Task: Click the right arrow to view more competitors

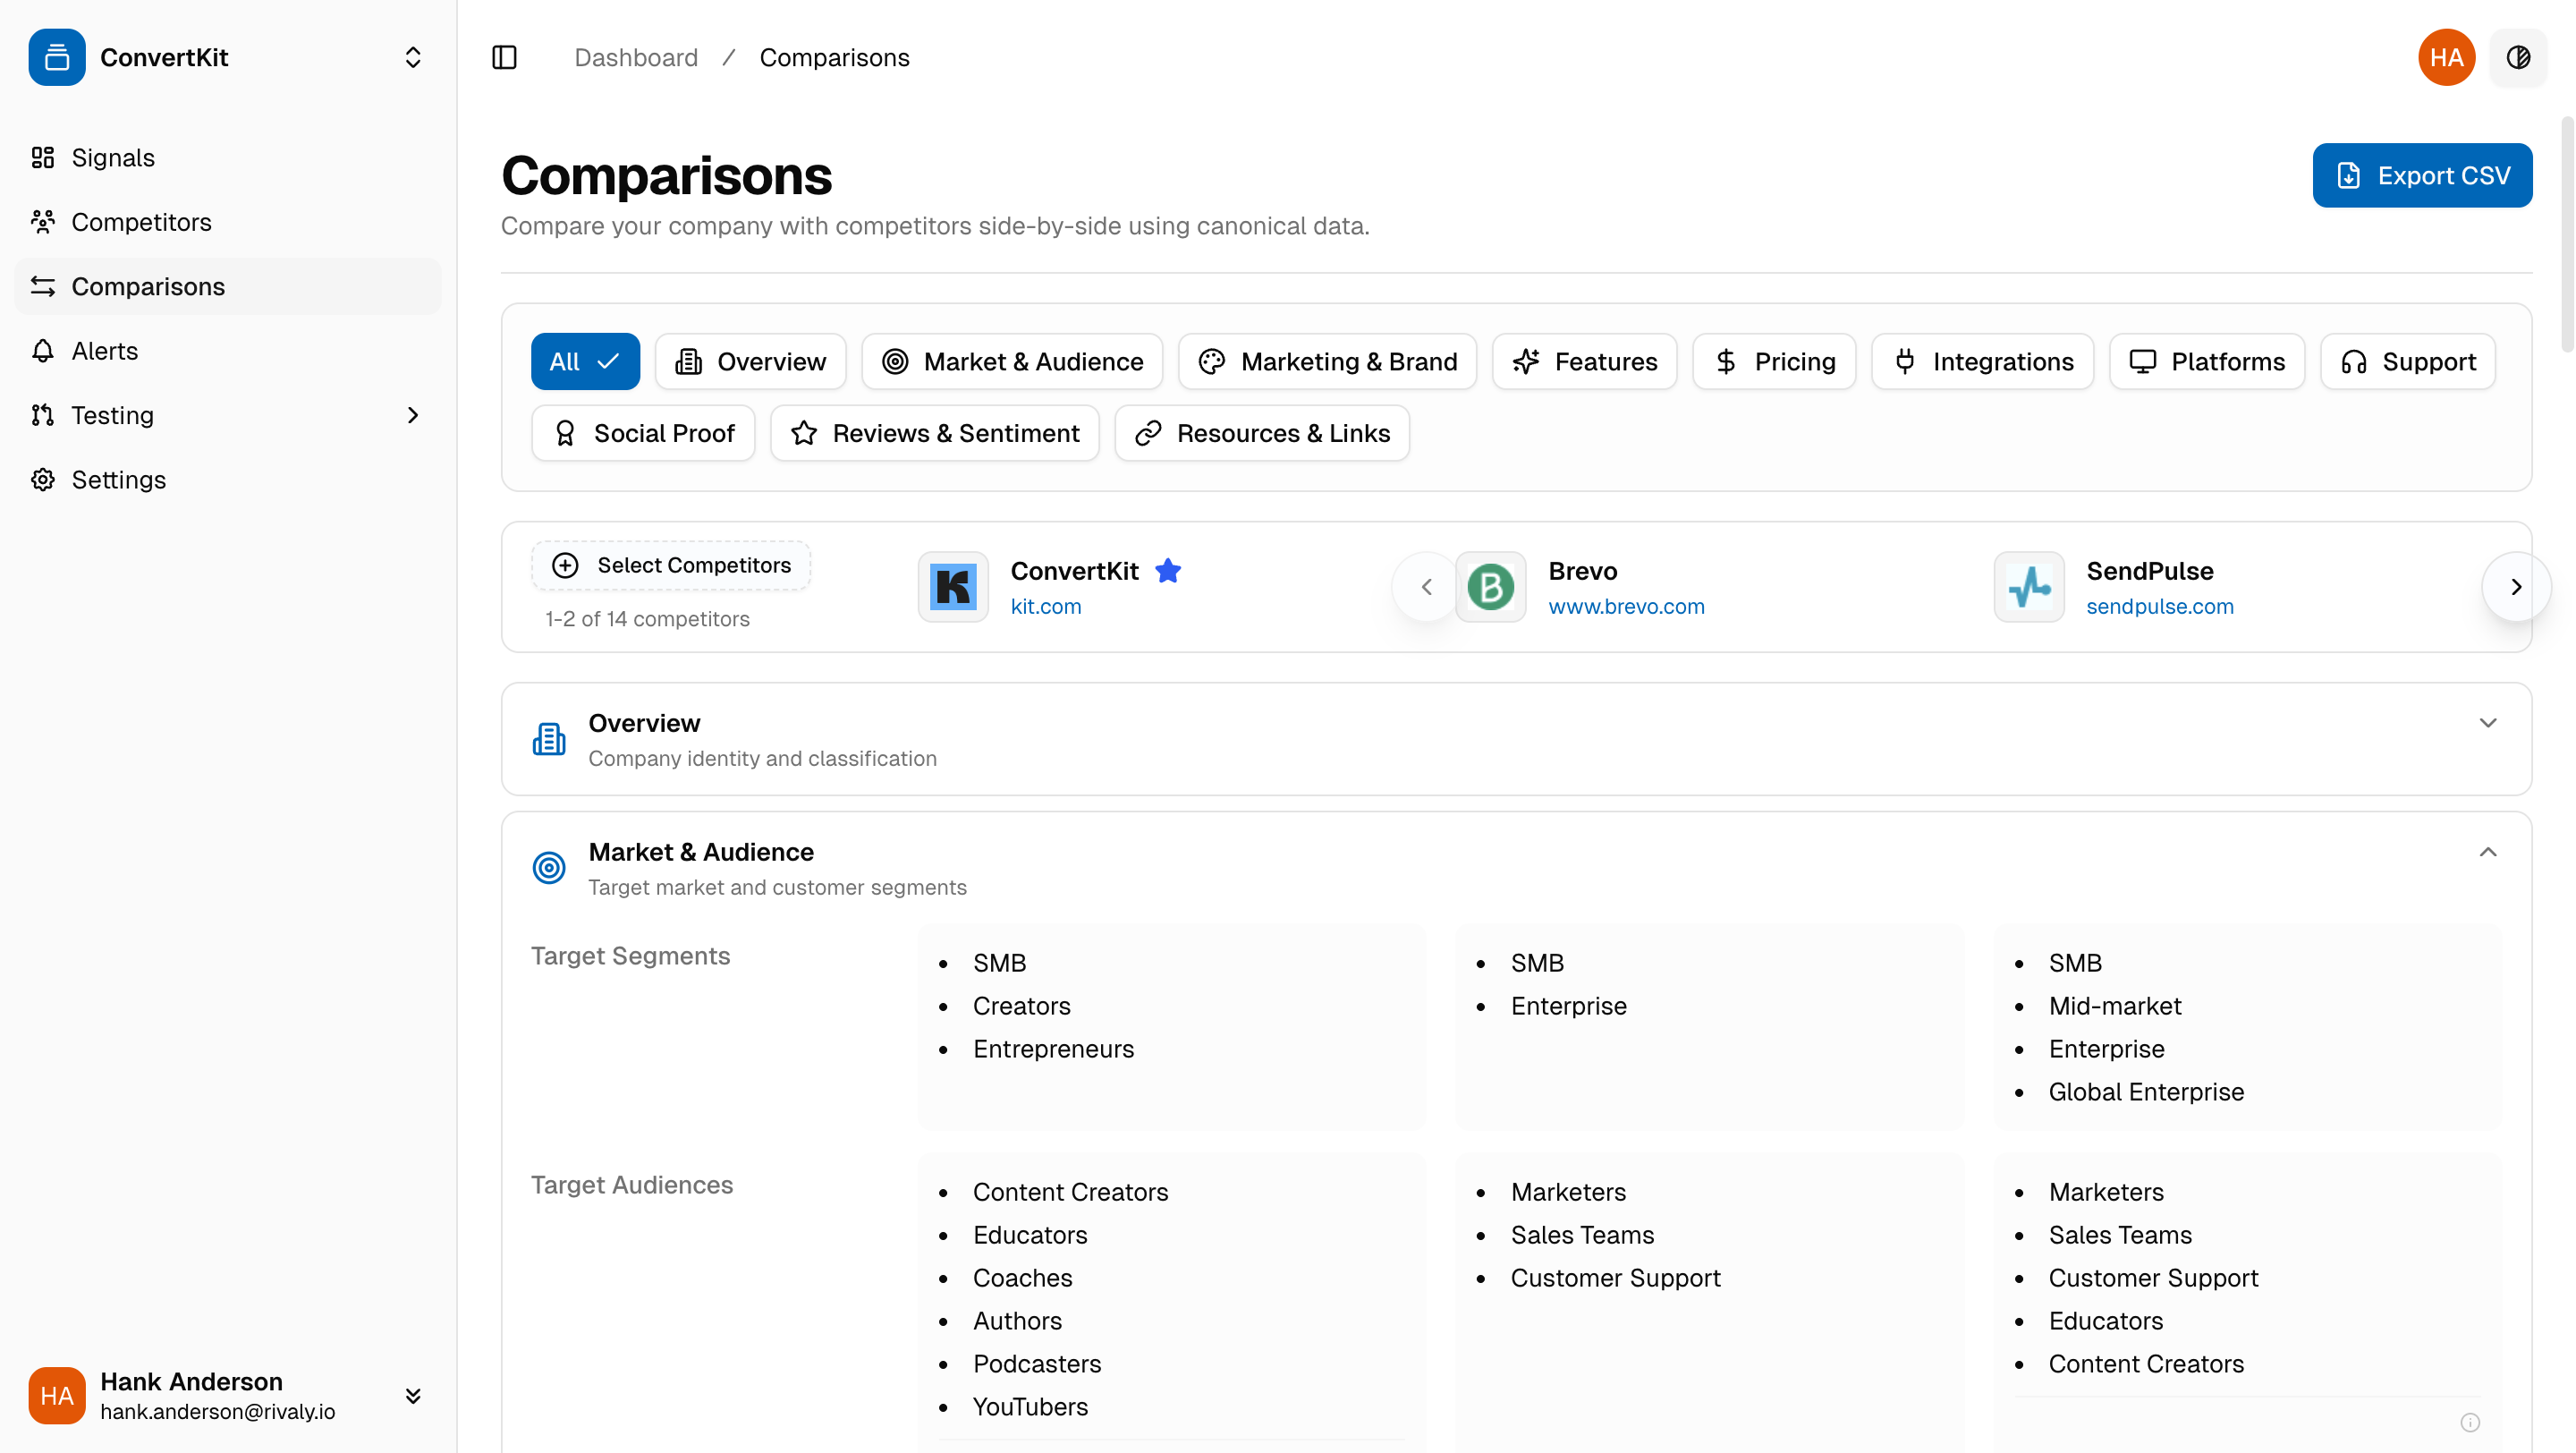Action: pos(2516,587)
